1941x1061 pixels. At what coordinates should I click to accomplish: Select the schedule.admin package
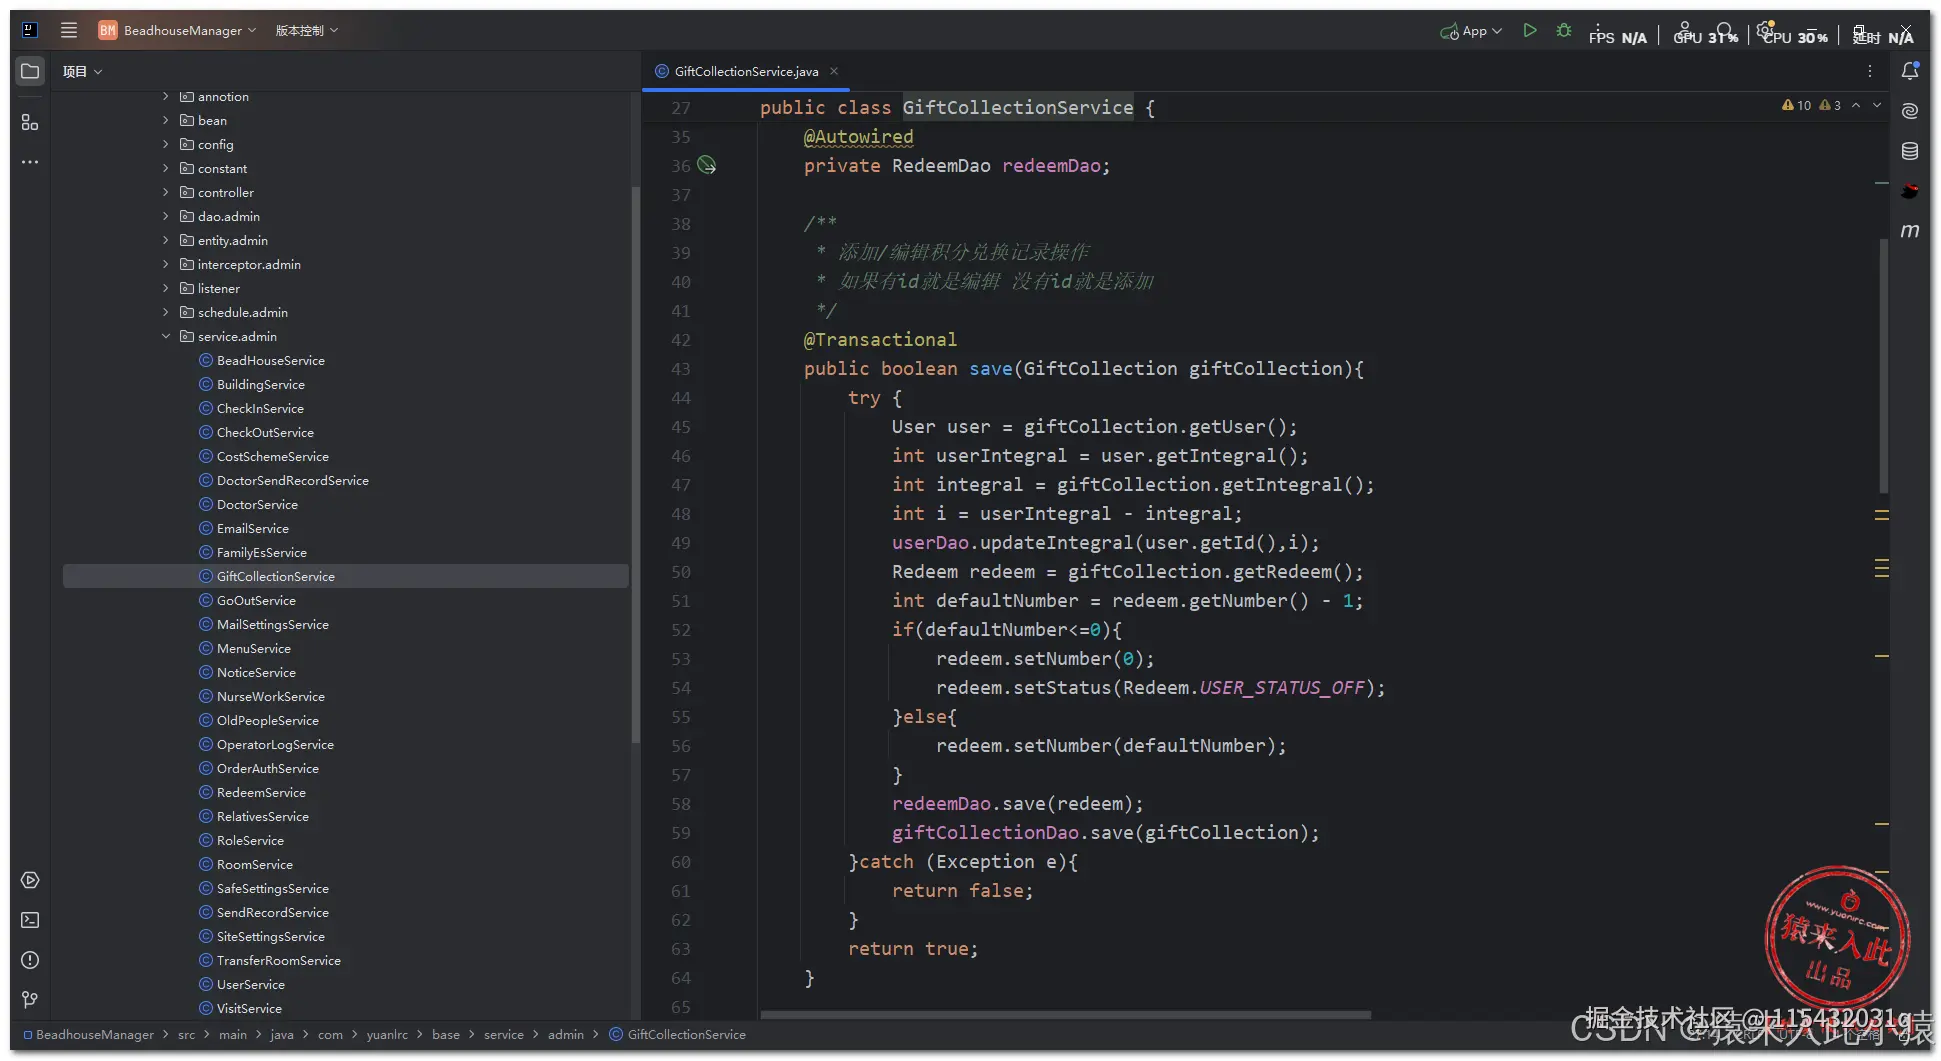point(242,312)
